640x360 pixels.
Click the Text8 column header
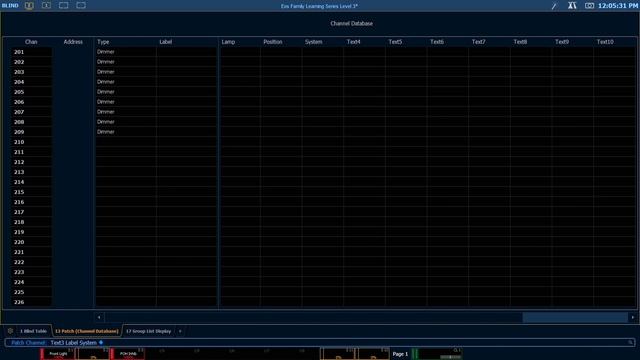520,42
